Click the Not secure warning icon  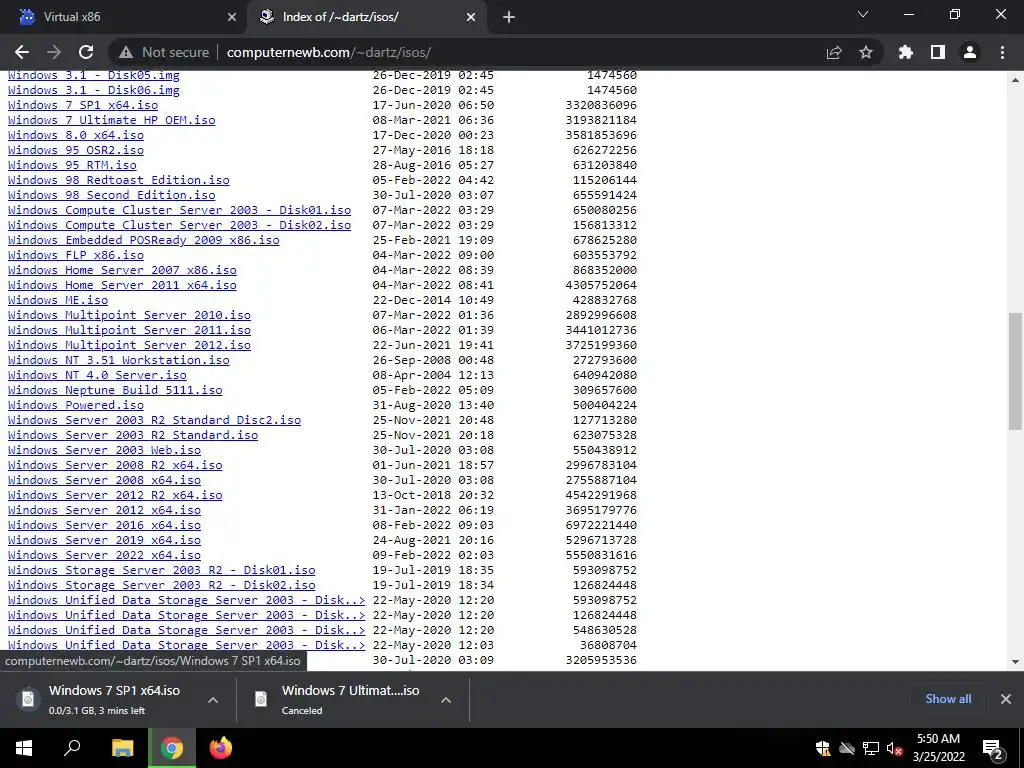tap(126, 52)
